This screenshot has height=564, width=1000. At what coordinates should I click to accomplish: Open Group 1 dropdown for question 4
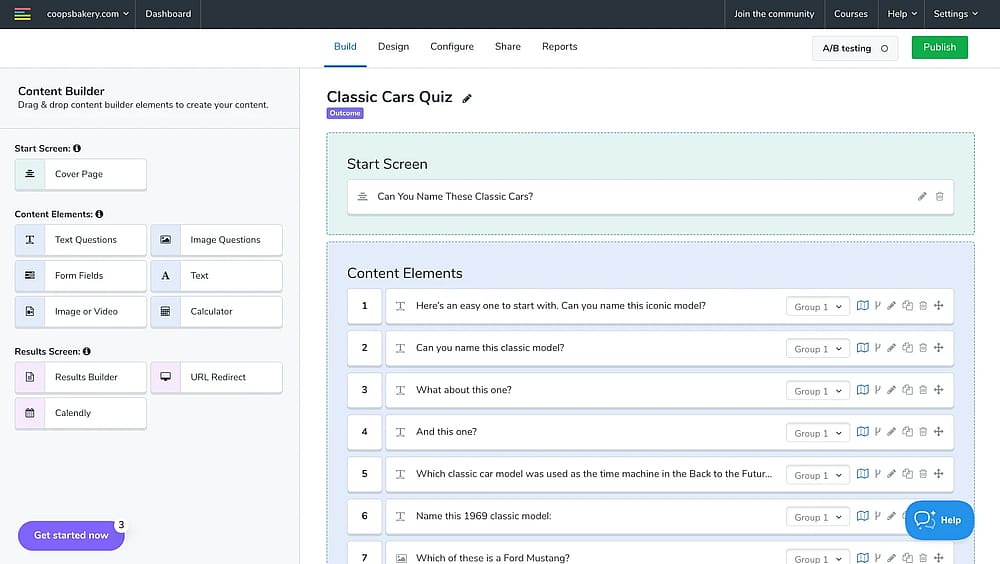coord(818,433)
